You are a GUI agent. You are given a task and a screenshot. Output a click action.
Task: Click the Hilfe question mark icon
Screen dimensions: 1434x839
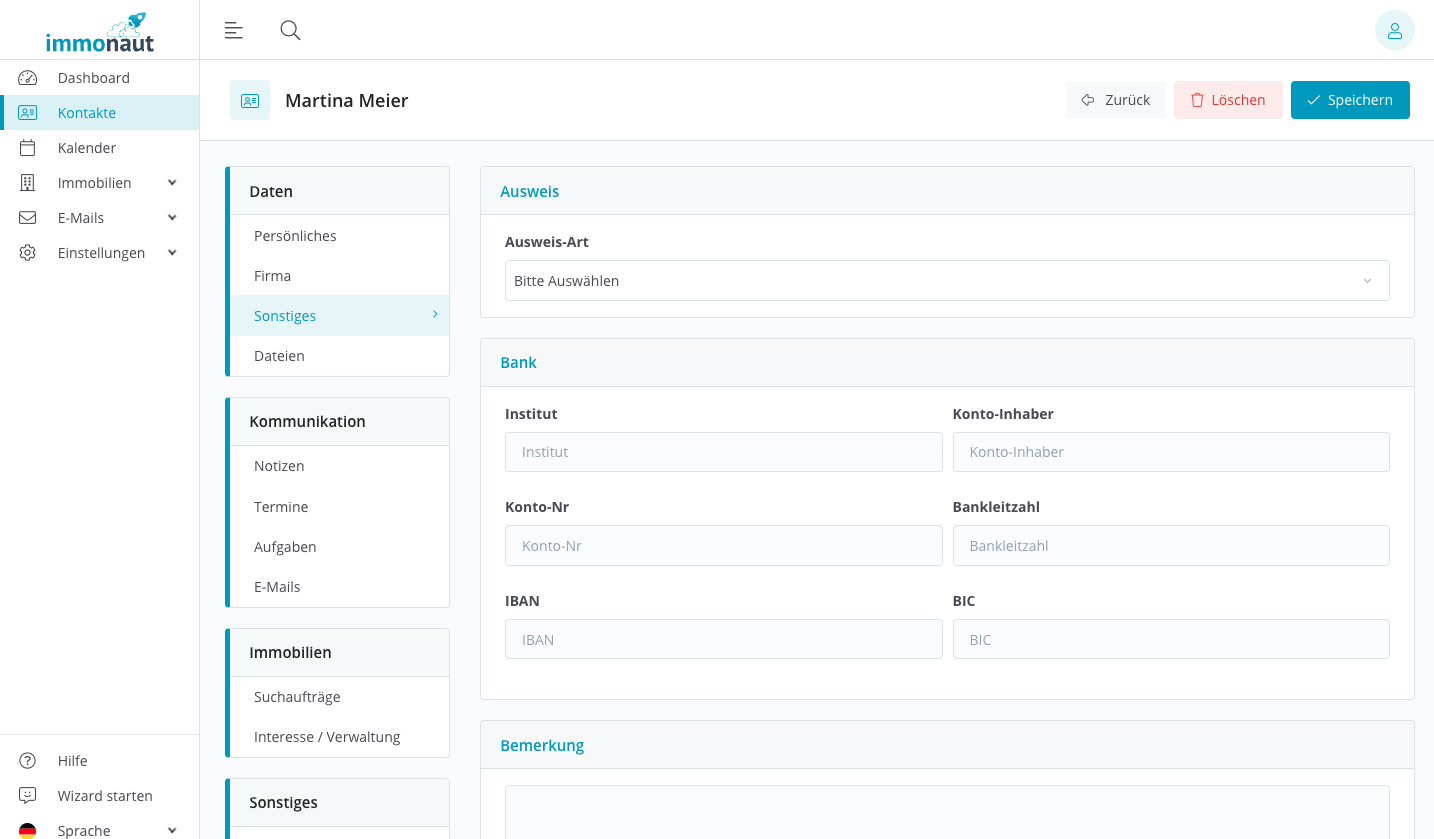[28, 761]
